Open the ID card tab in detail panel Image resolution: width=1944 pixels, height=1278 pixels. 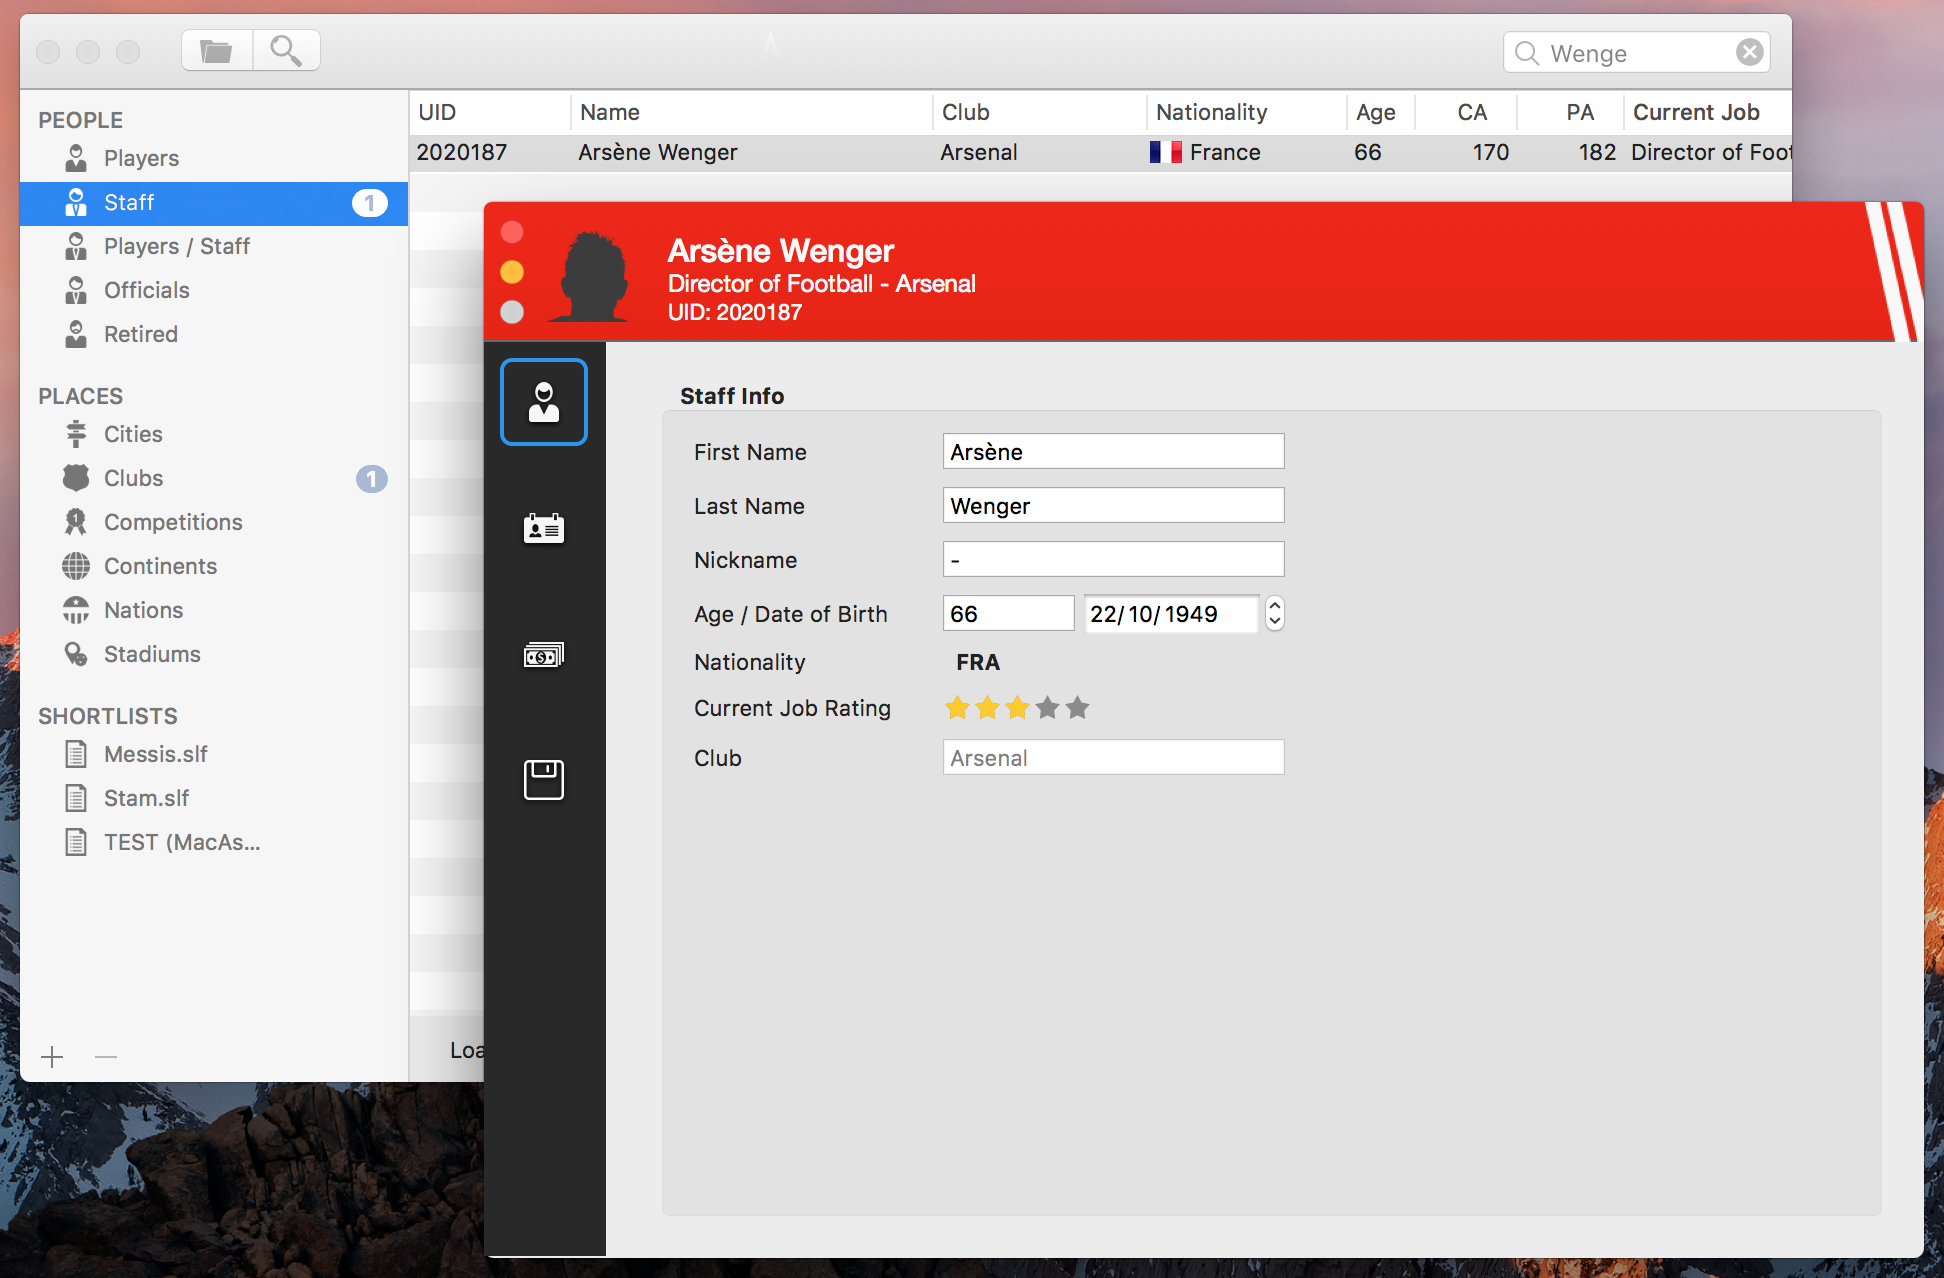[544, 528]
